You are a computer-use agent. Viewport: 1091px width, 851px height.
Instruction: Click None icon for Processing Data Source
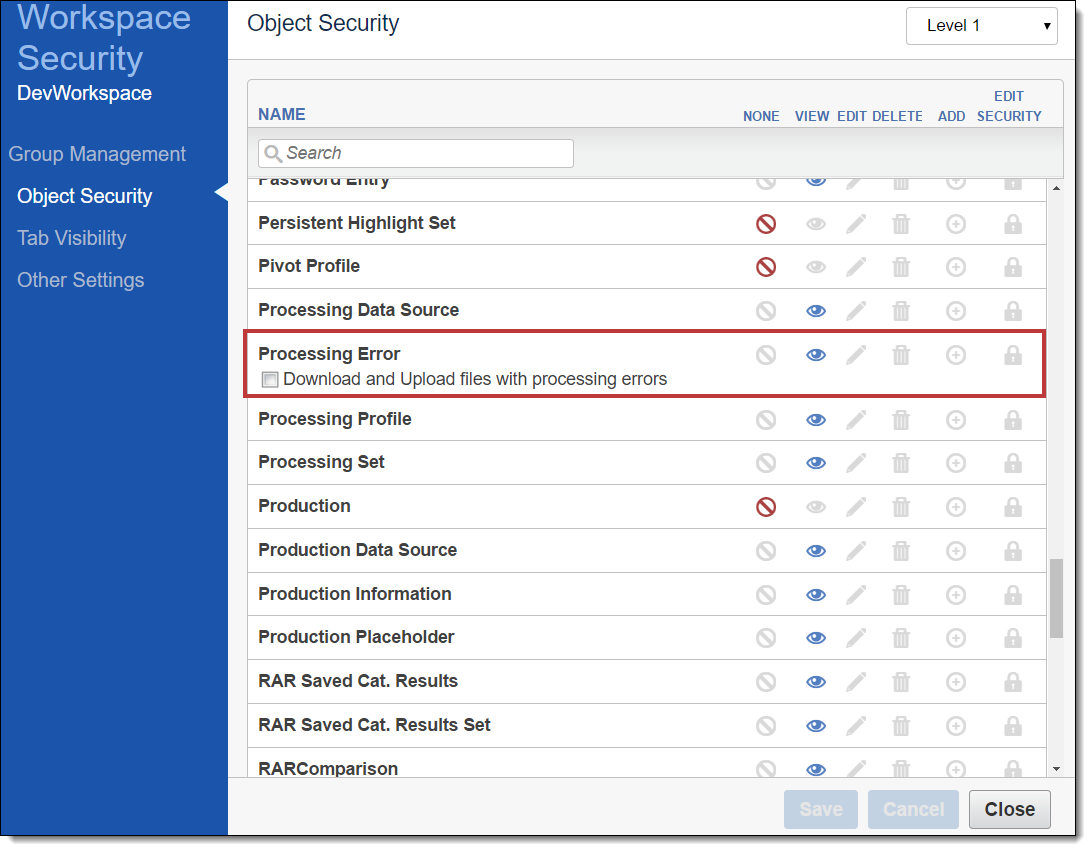[x=766, y=311]
